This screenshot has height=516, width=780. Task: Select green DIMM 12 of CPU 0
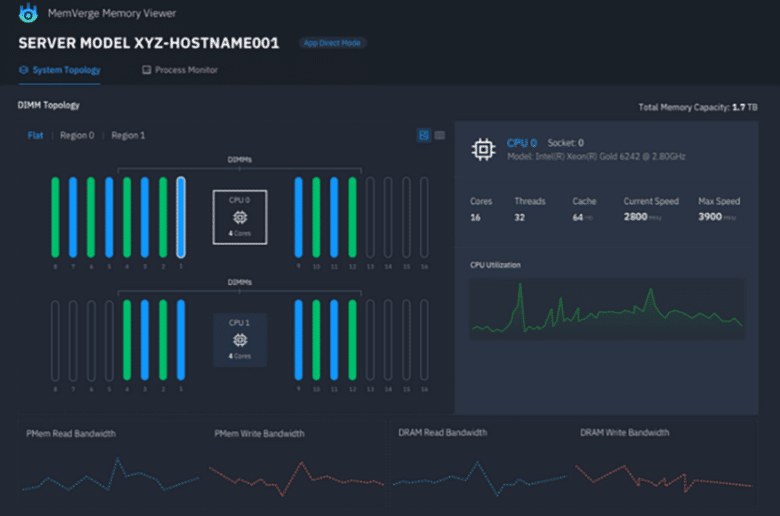352,217
